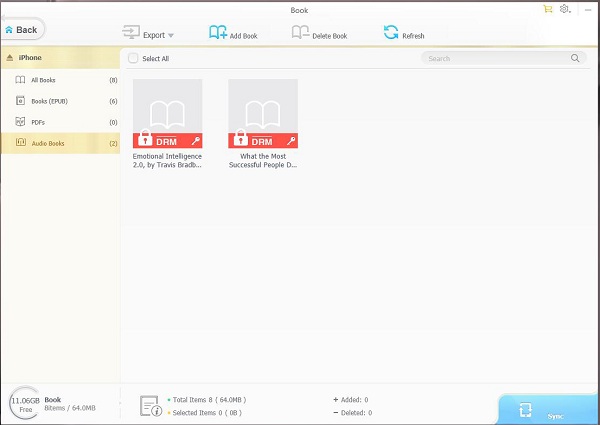600x425 pixels.
Task: Open settings via the gear icon
Action: click(x=565, y=9)
